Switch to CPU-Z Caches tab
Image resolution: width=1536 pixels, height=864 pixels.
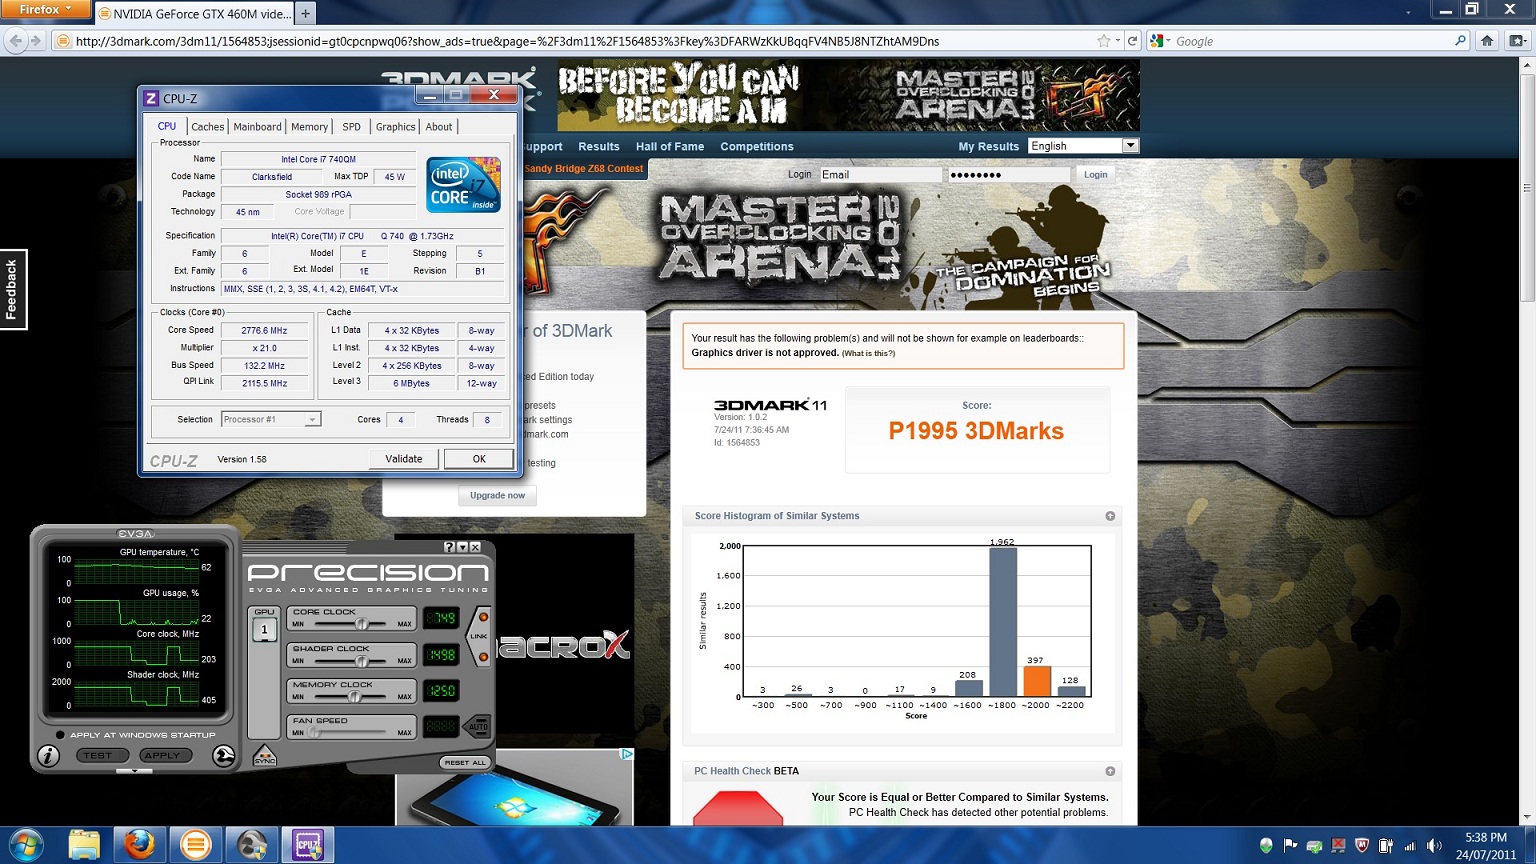click(x=207, y=127)
